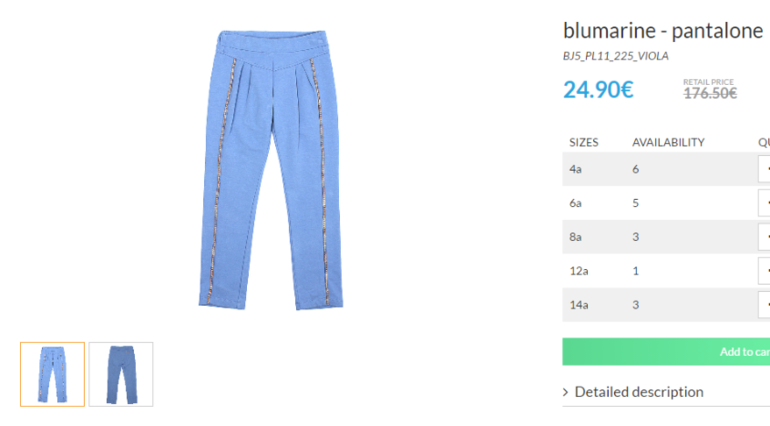770x426 pixels.
Task: Click the blumarine - pantalone product title
Action: 663,31
